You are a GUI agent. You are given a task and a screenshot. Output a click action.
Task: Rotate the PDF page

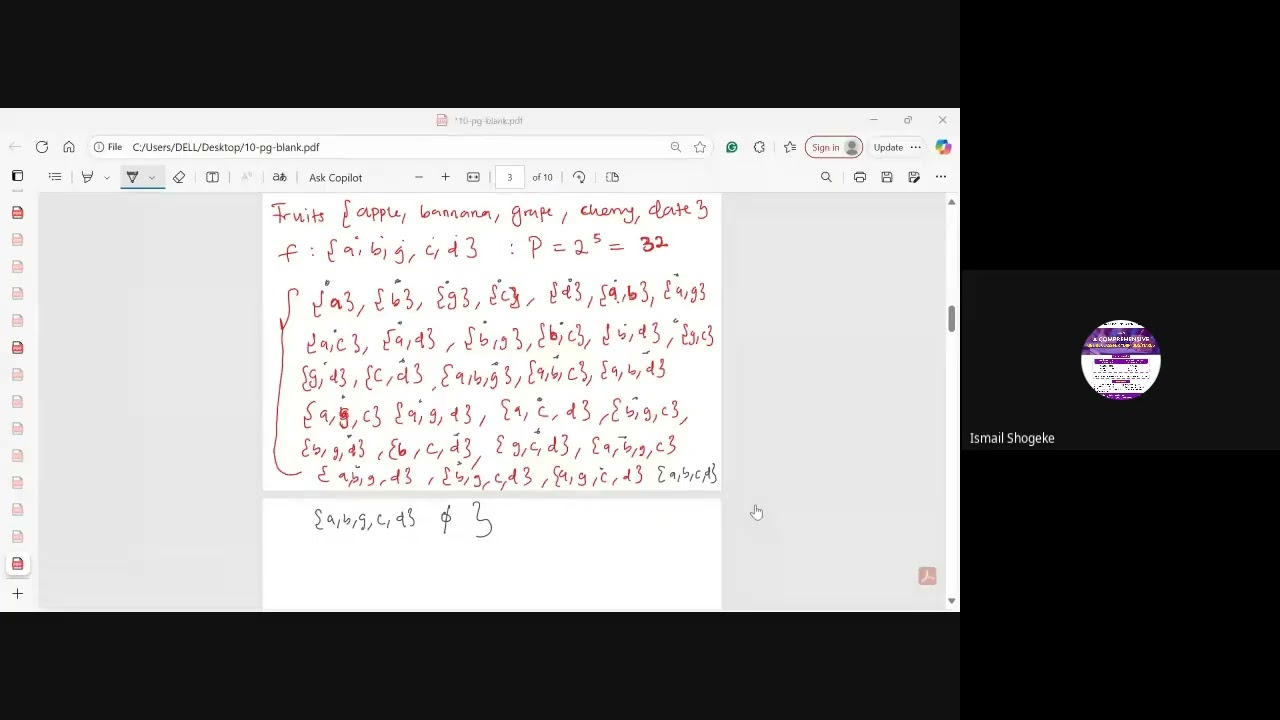click(579, 177)
